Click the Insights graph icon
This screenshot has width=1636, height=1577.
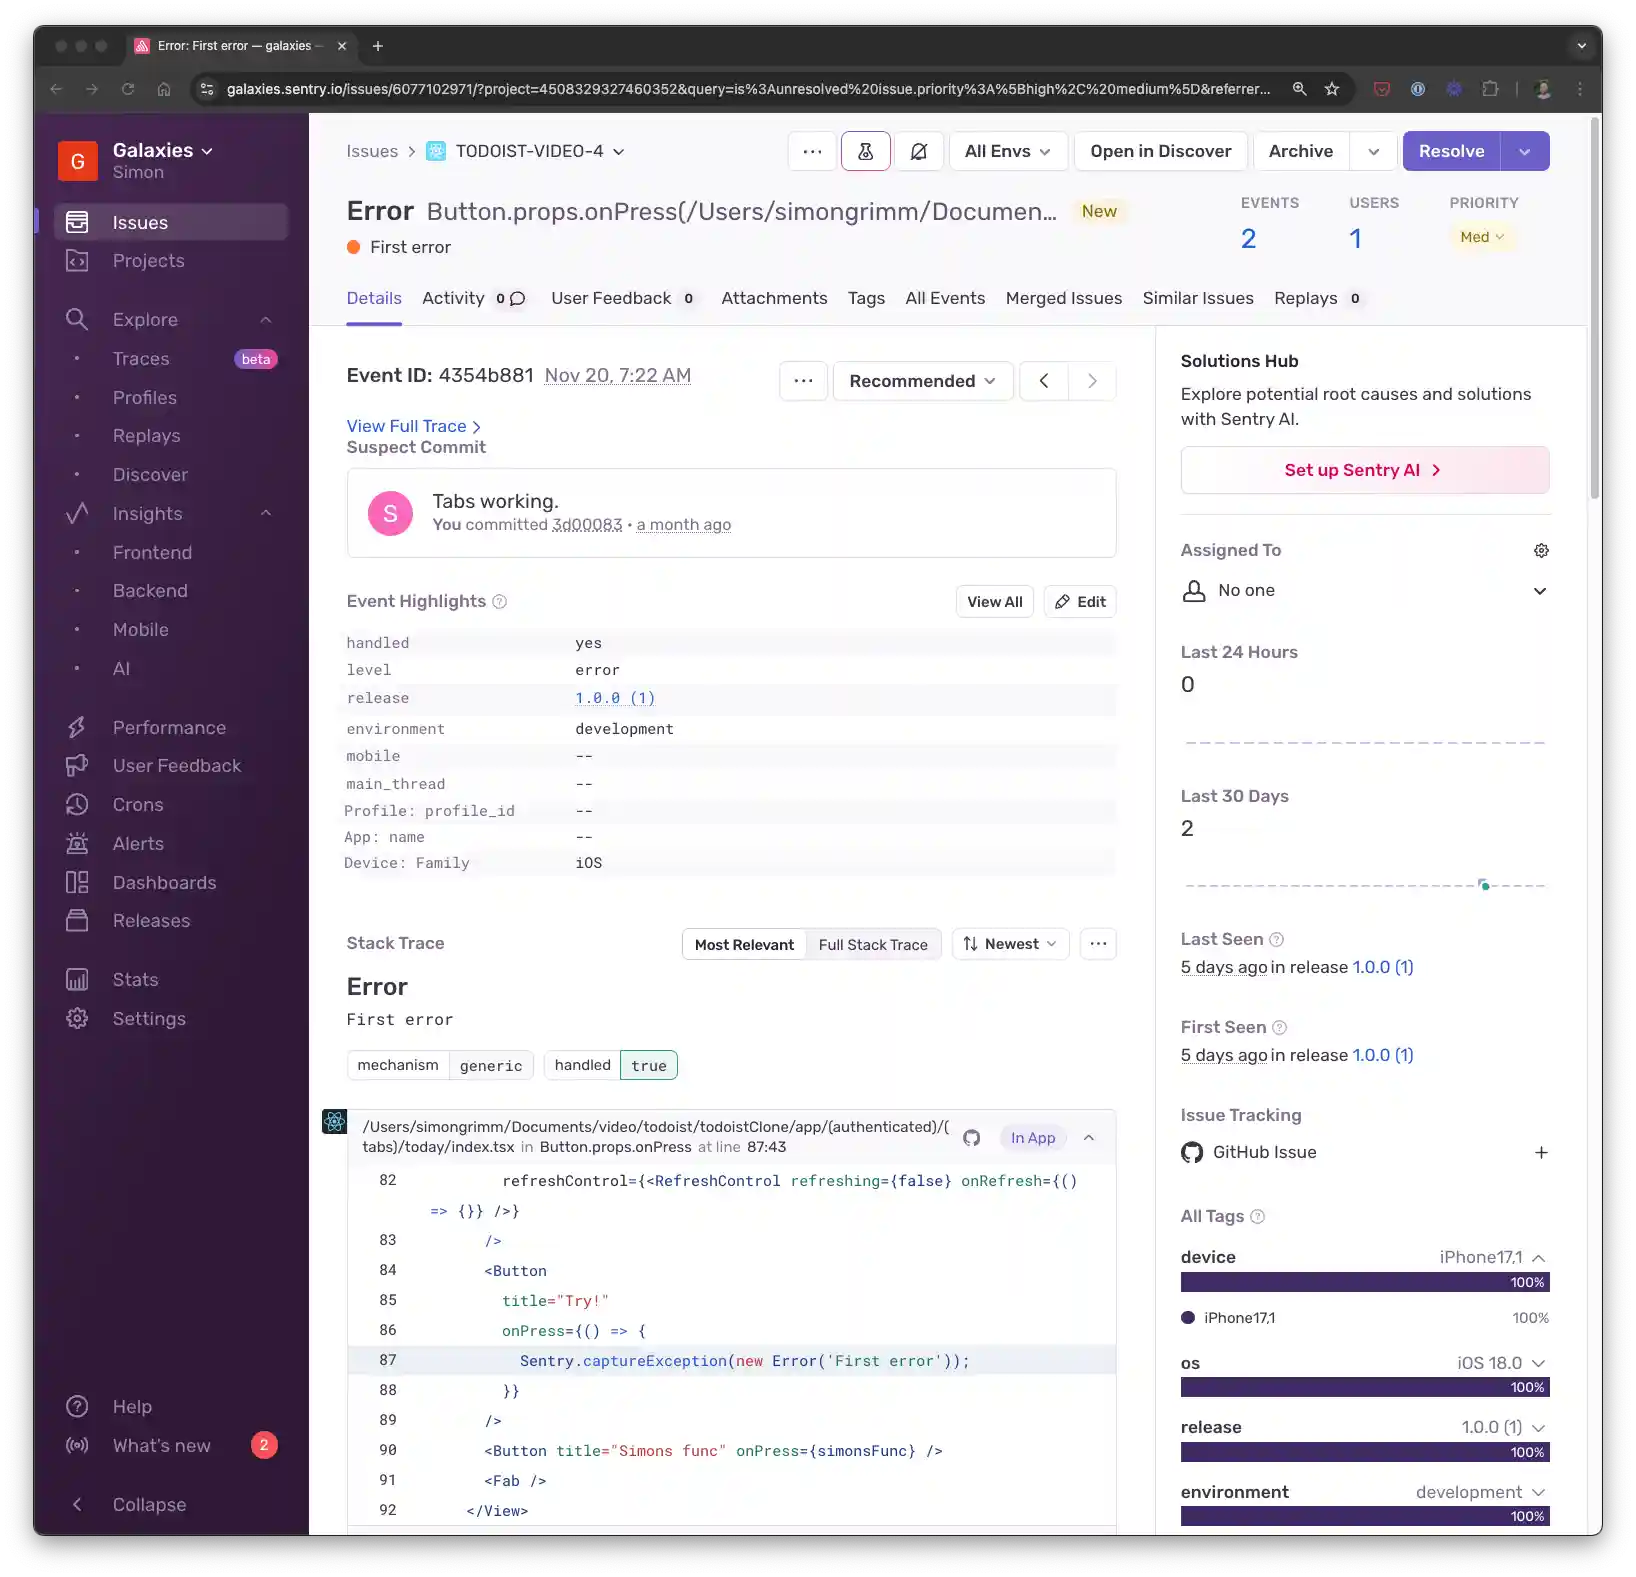[77, 514]
